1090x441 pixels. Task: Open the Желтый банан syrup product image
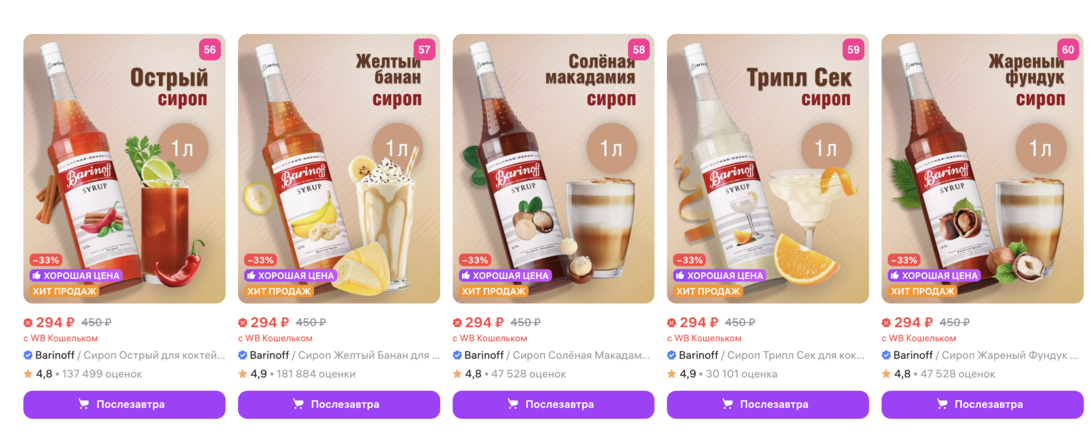click(339, 168)
